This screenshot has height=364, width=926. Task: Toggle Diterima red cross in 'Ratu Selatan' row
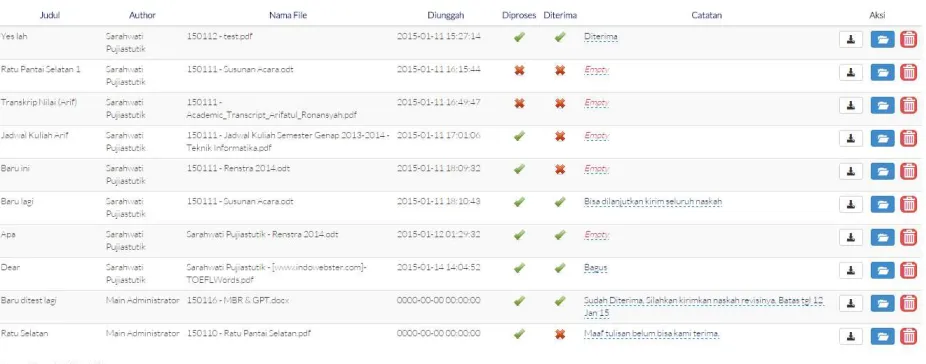560,335
